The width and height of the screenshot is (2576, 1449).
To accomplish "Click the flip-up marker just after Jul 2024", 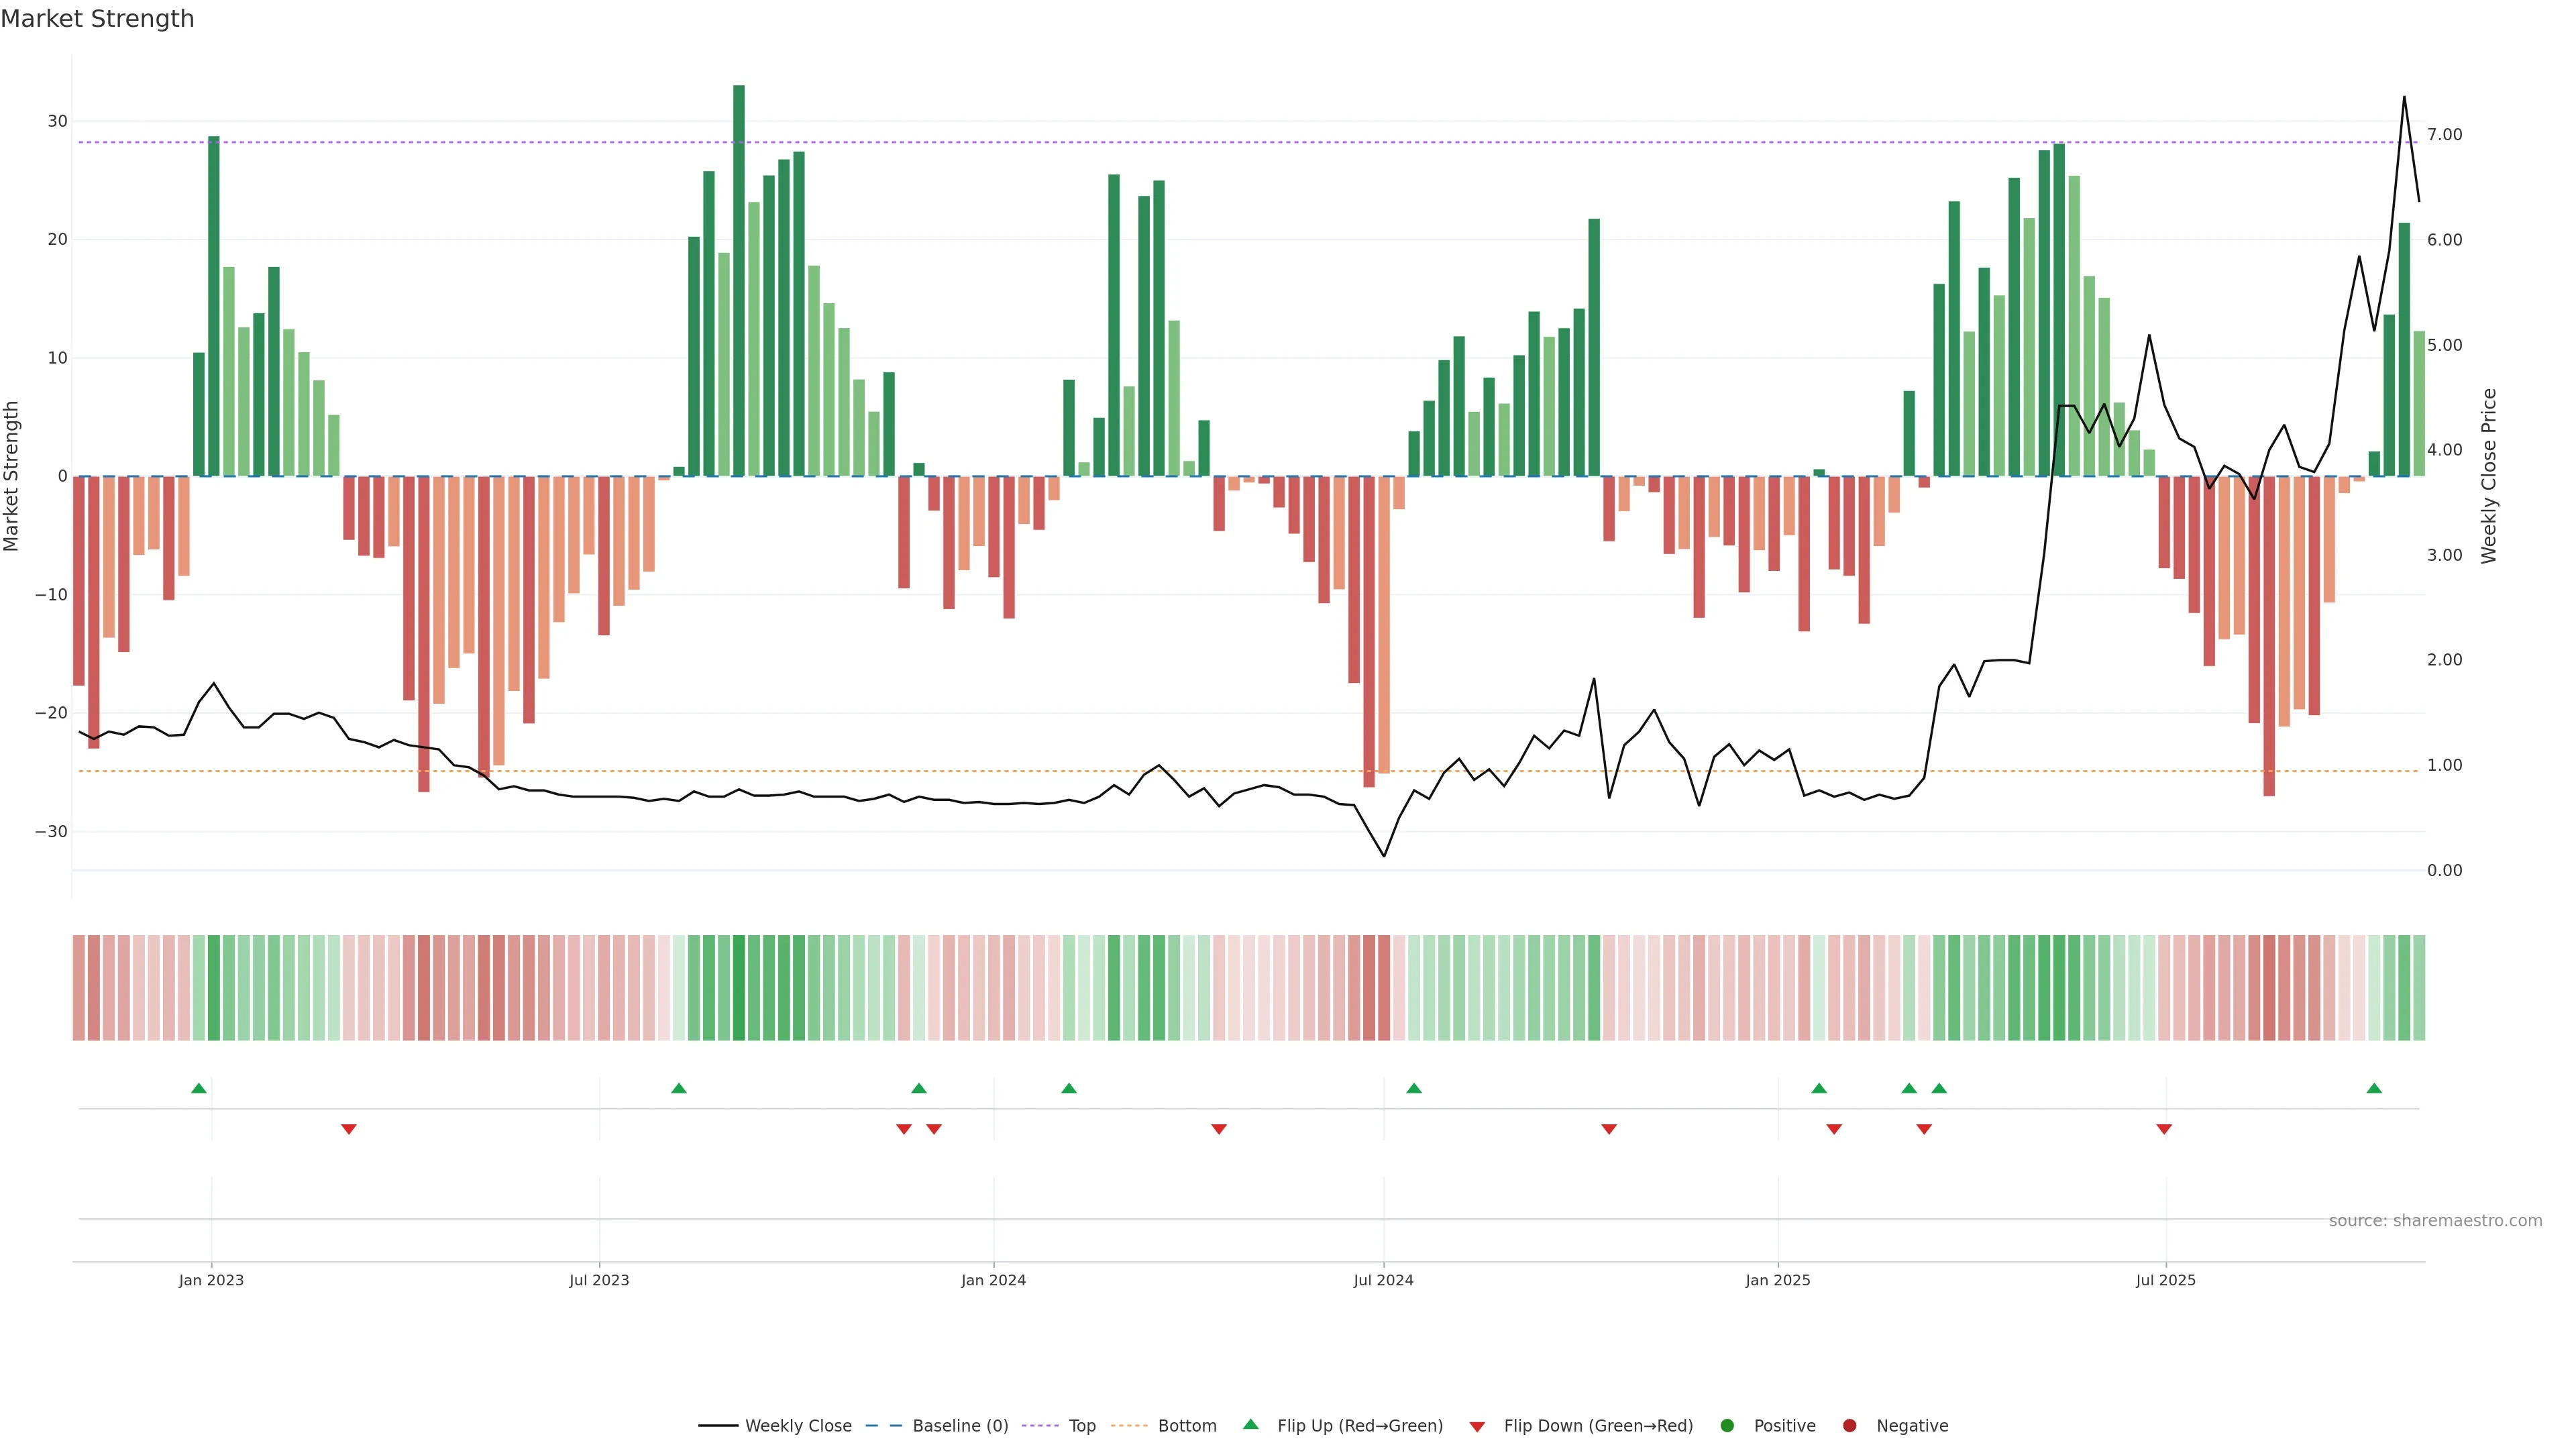I will tap(1414, 1088).
